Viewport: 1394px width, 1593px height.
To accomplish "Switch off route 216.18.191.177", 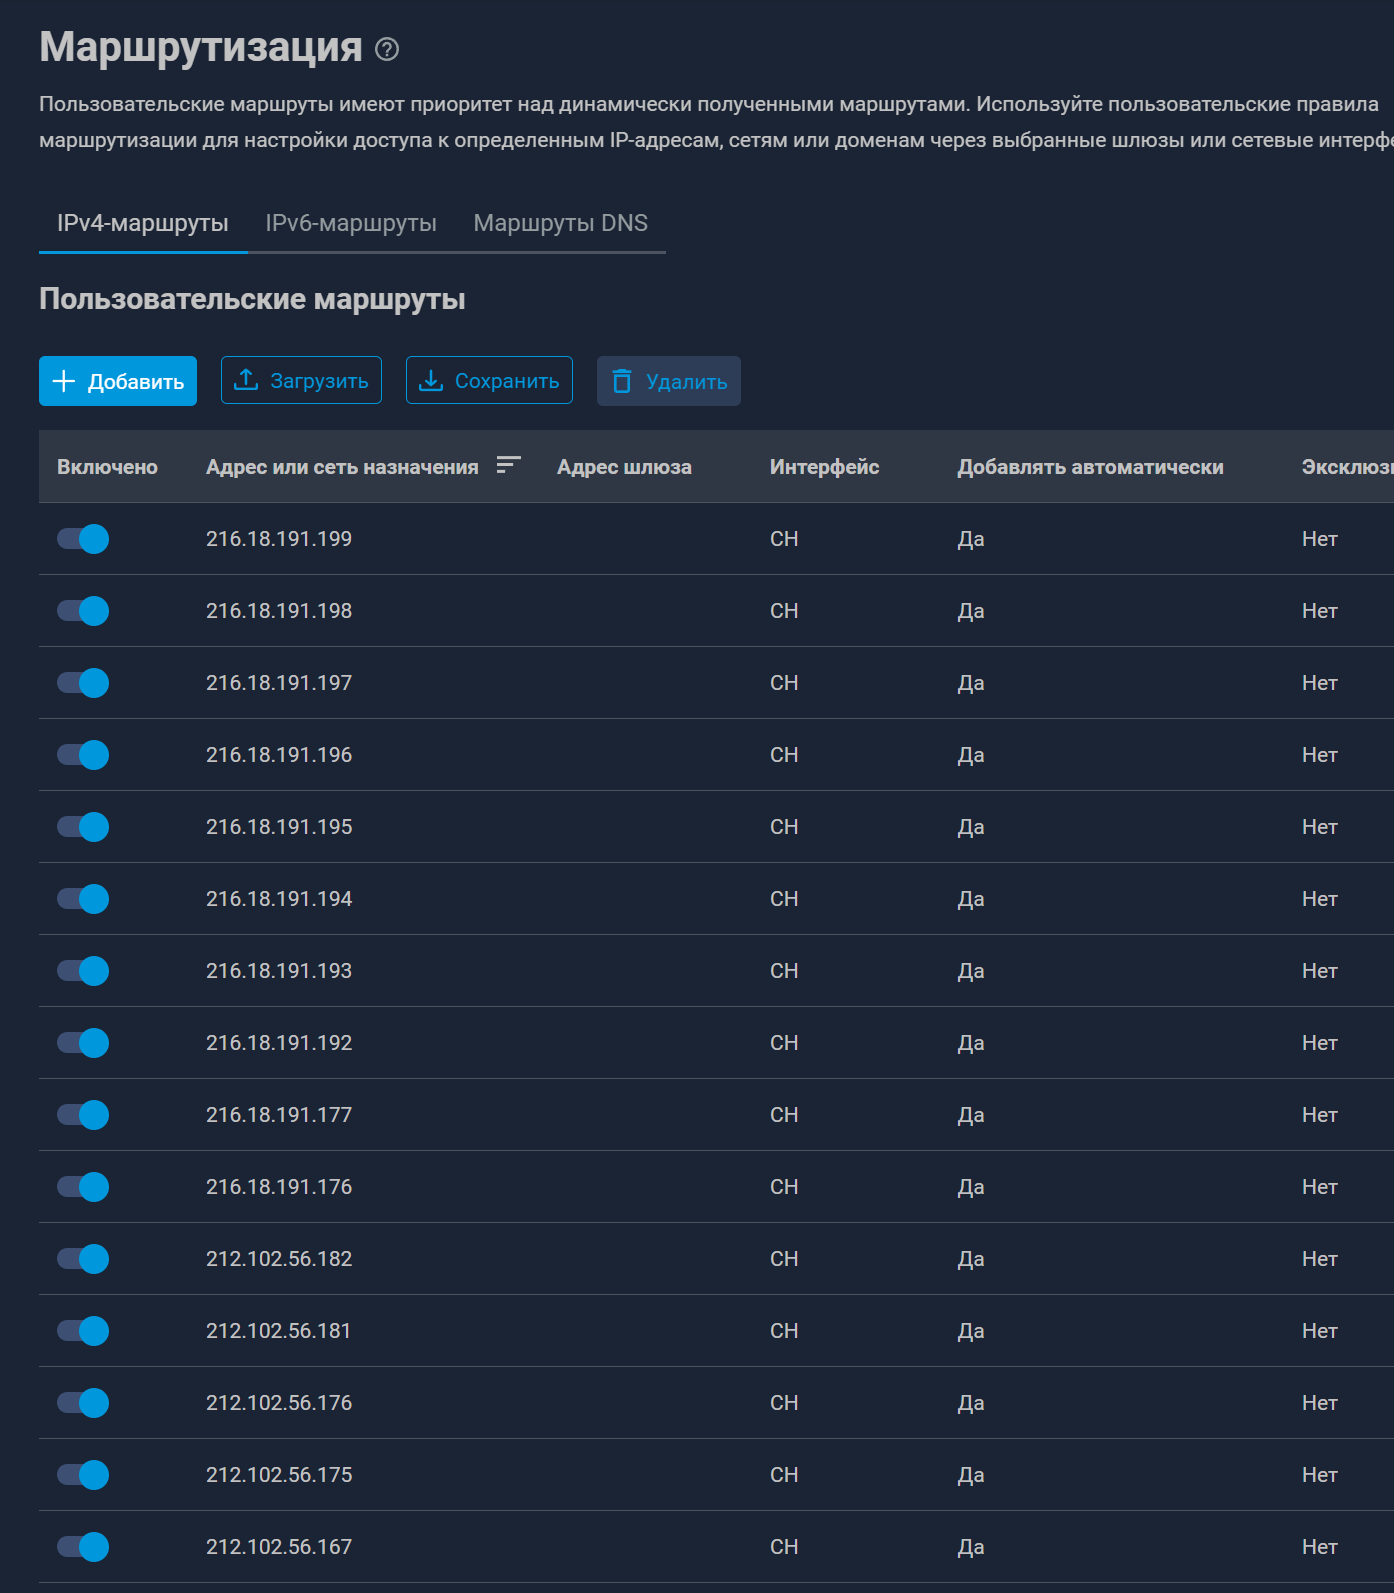I will pos(83,1115).
